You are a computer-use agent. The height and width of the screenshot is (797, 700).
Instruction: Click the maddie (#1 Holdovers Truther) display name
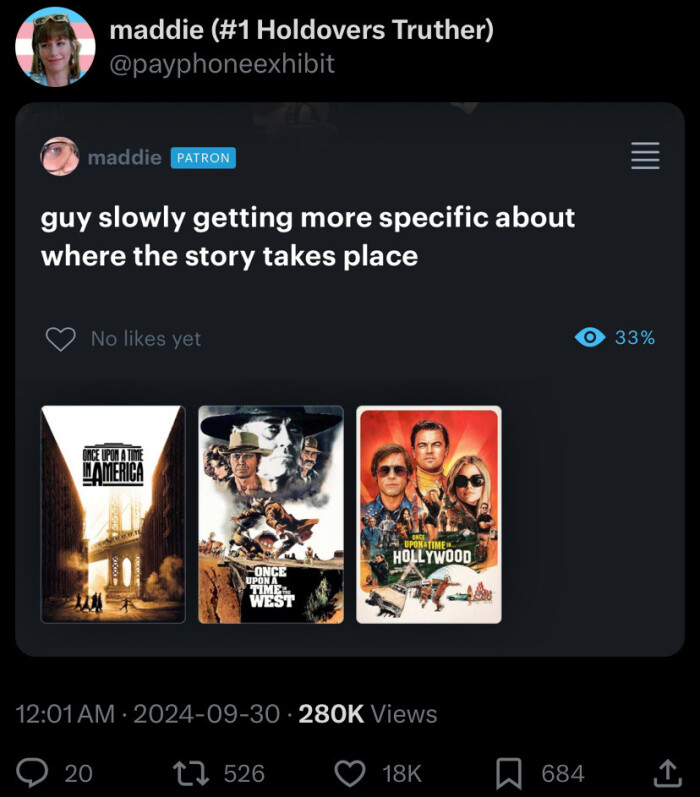point(301,30)
